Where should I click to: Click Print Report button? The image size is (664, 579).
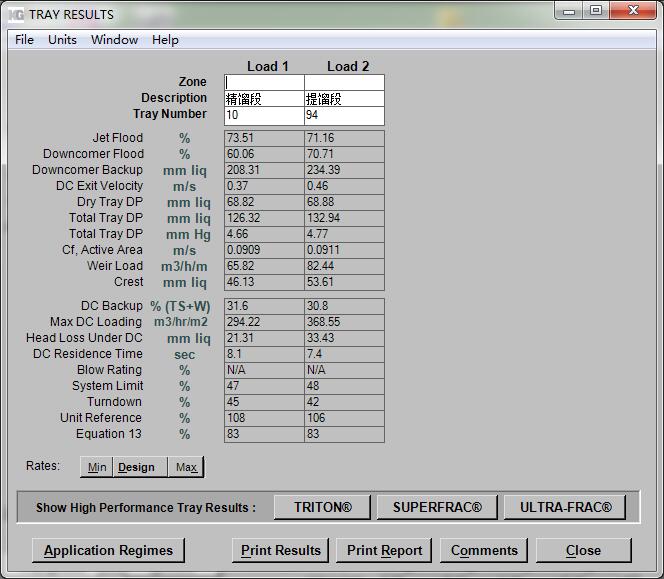pyautogui.click(x=384, y=550)
